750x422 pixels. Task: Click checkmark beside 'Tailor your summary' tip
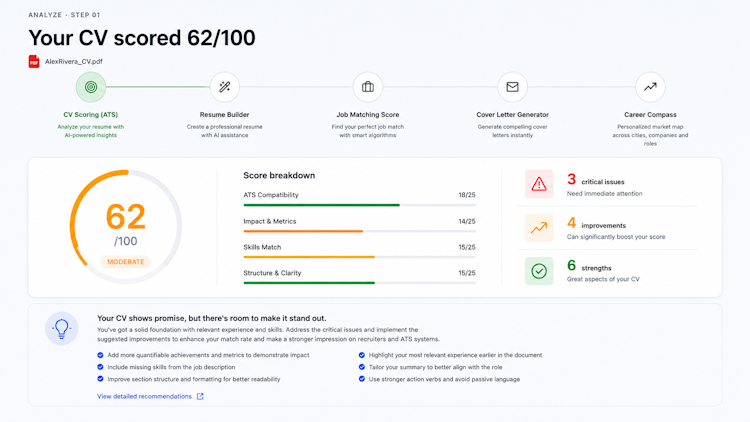click(x=362, y=367)
